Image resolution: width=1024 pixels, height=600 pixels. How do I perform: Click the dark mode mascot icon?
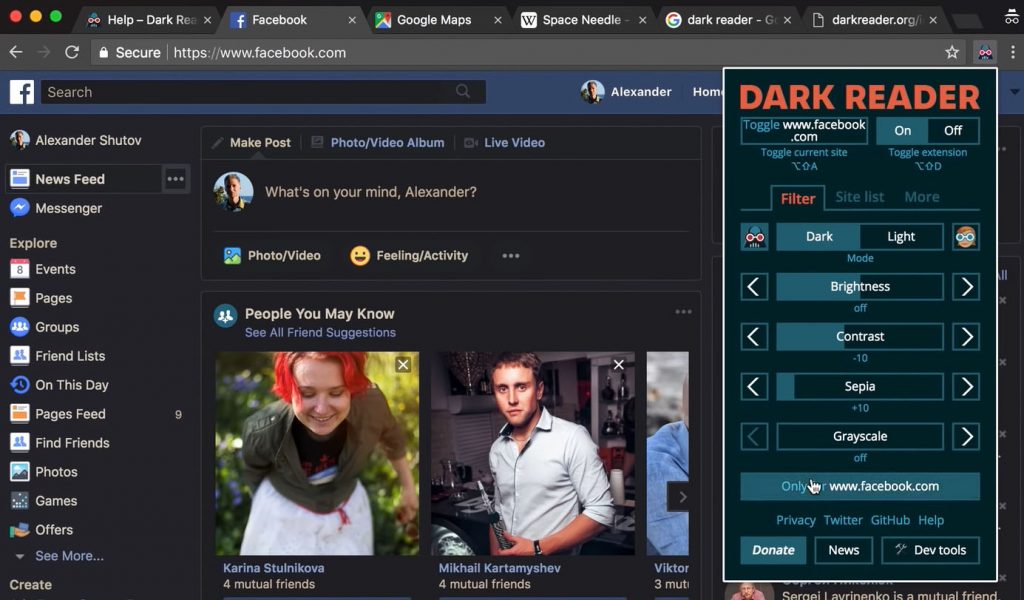pyautogui.click(x=755, y=237)
